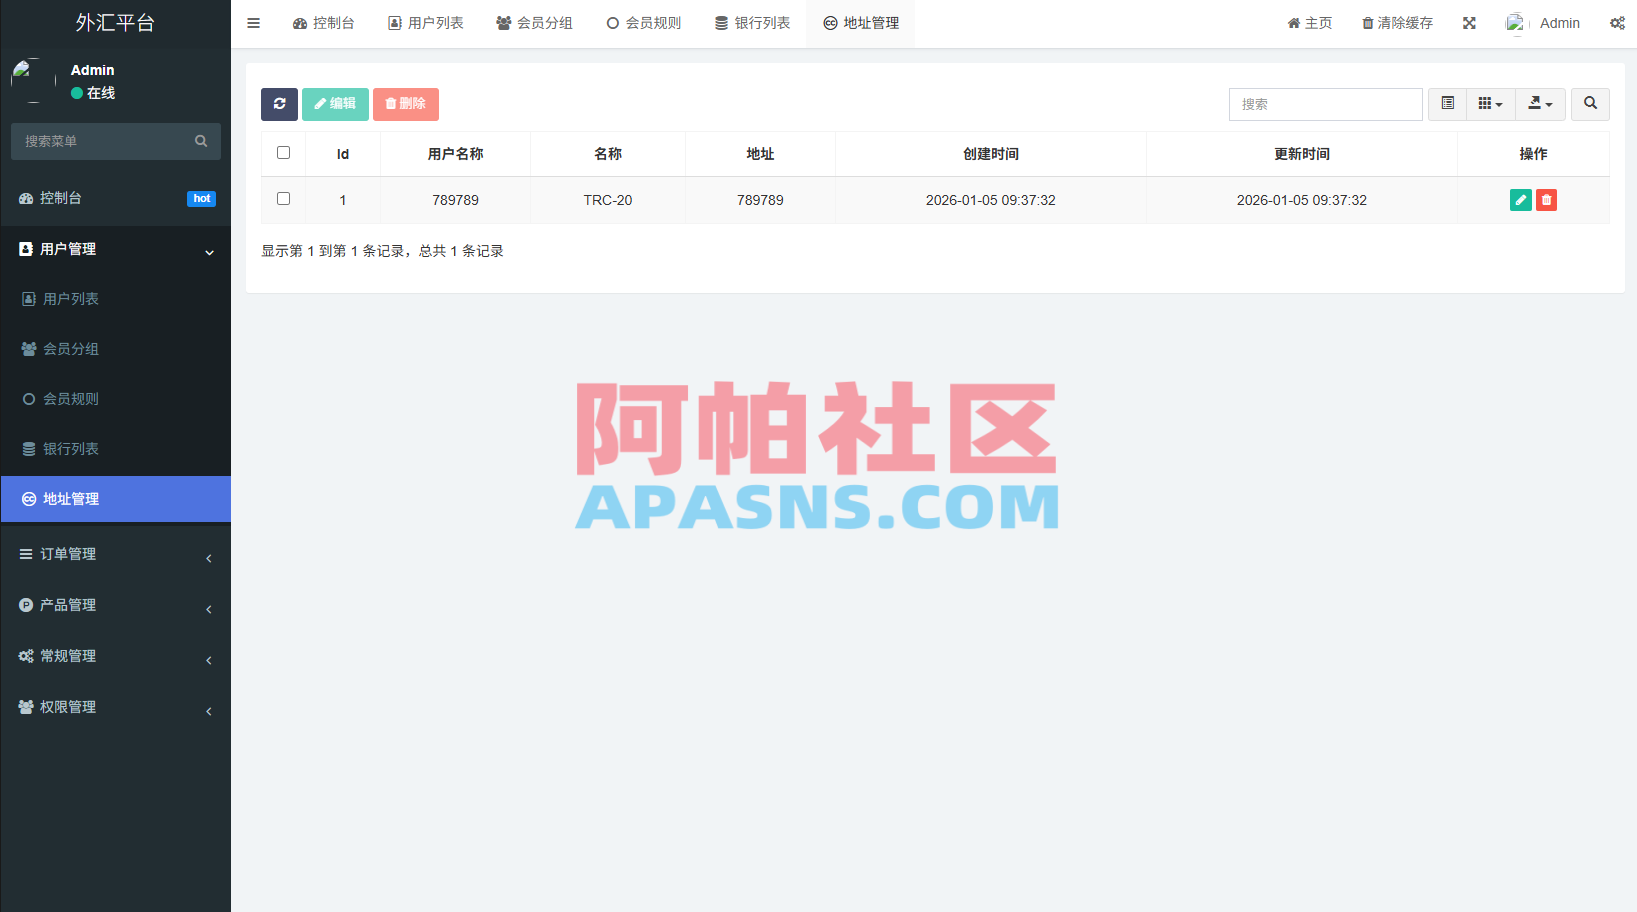The width and height of the screenshot is (1637, 912).
Task: Open 地址管理 in the sidebar
Action: coord(116,499)
